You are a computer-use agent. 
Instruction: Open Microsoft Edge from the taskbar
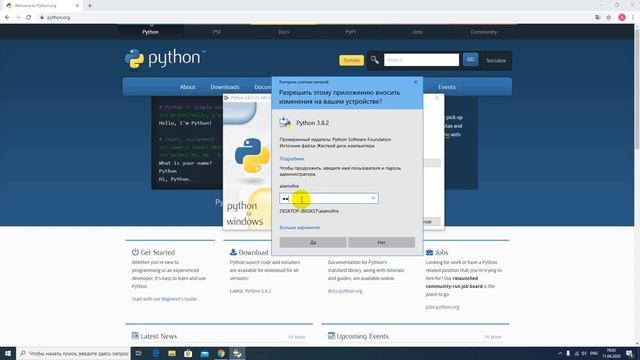tap(156, 353)
